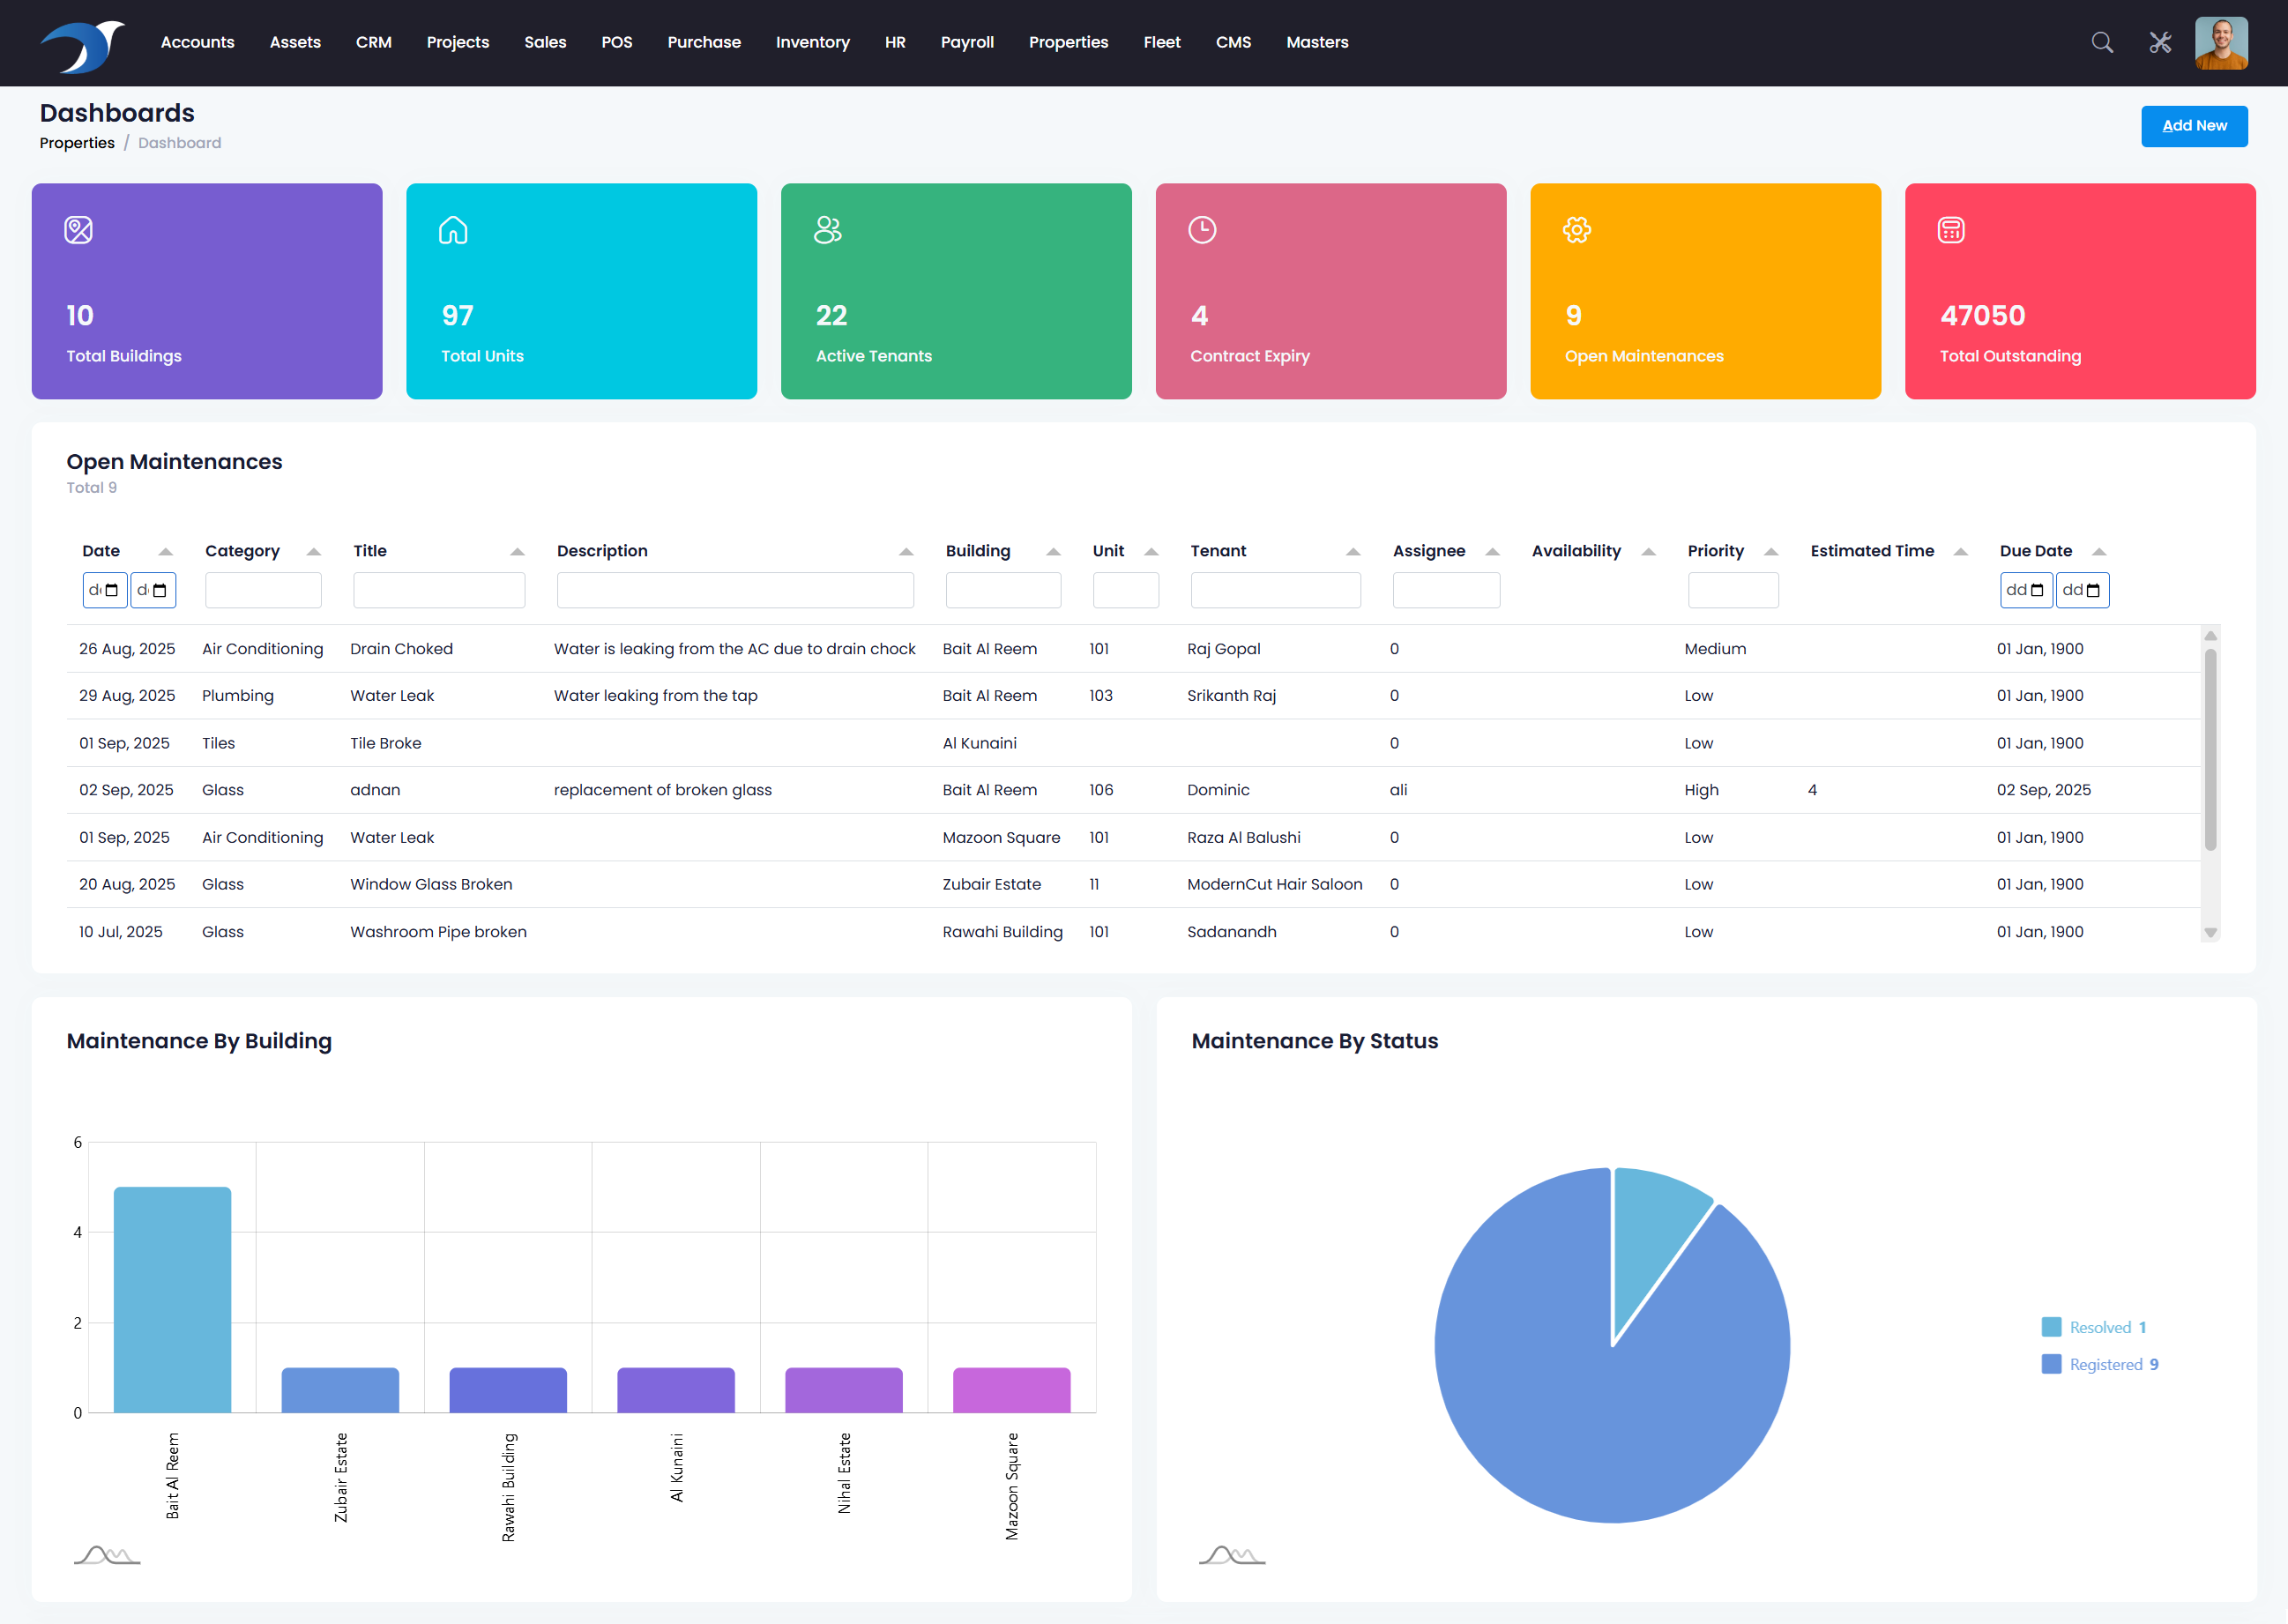Open the Payroll menu item
Viewport: 2288px width, 1624px height.
[x=966, y=42]
